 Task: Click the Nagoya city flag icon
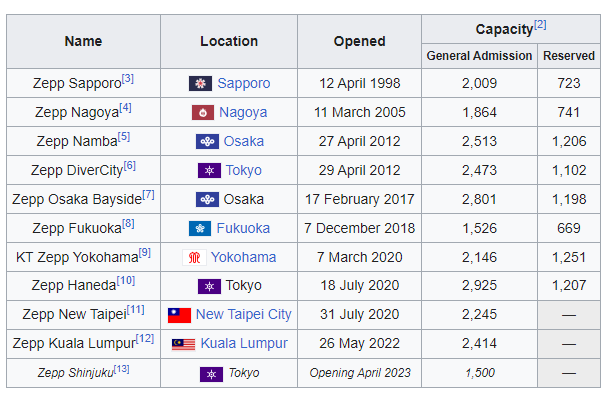pos(203,113)
